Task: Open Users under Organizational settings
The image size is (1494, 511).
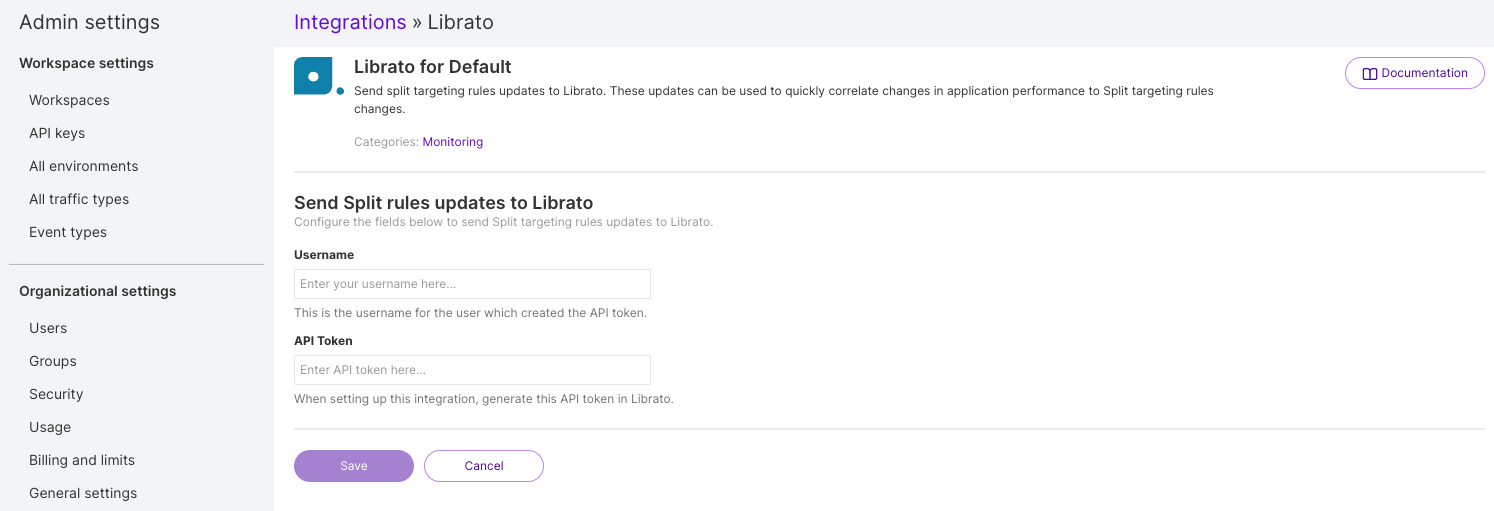Action: tap(48, 328)
